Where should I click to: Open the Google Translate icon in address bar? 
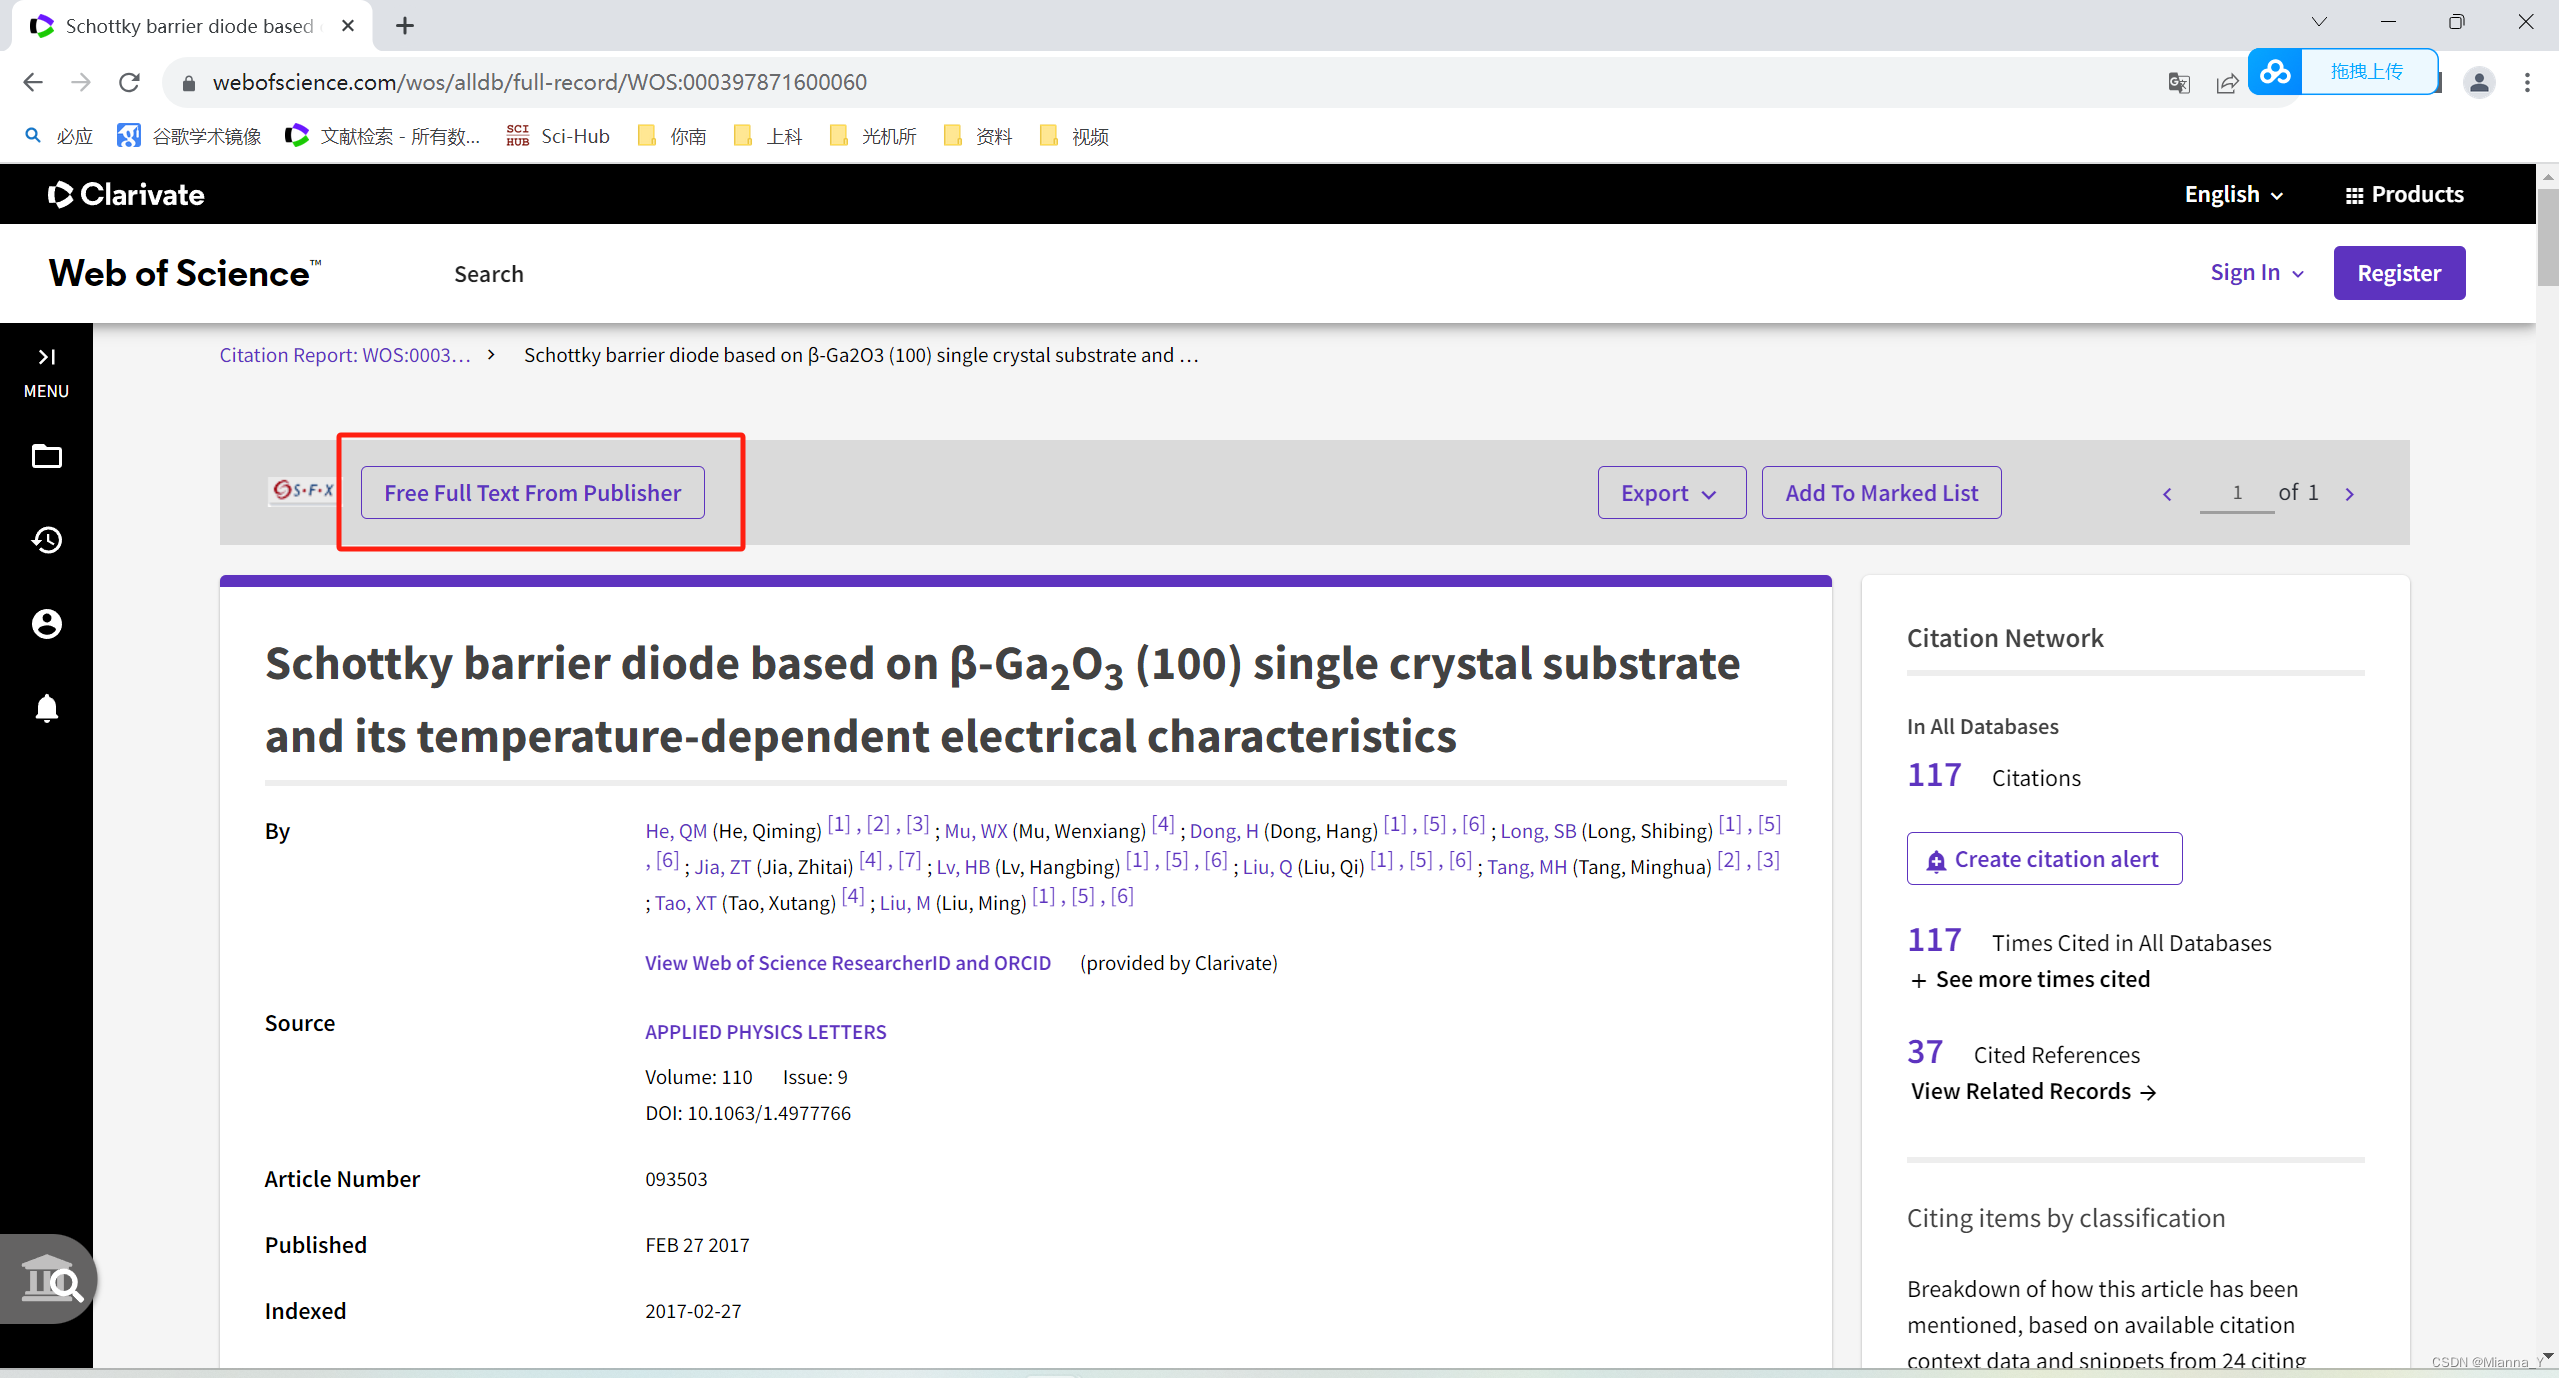[x=2180, y=82]
